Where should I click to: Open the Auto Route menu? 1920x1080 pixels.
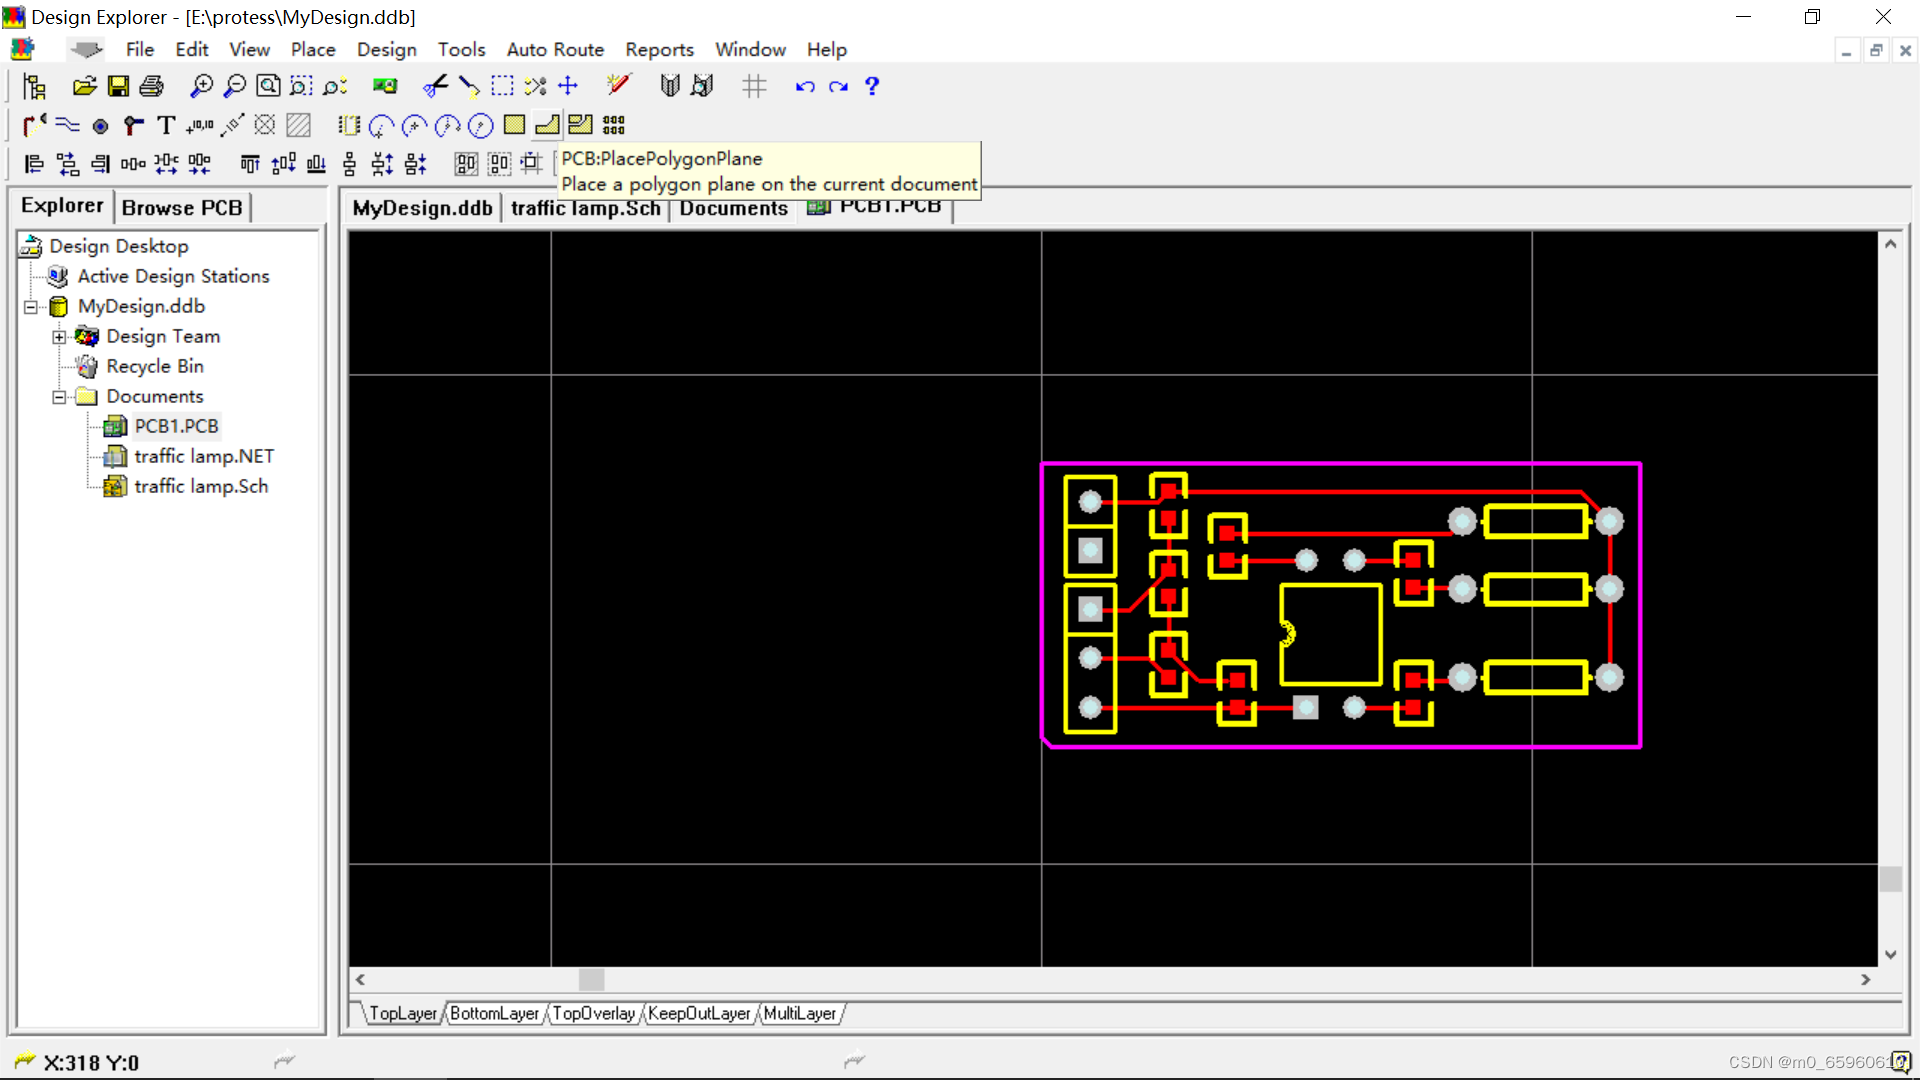click(x=555, y=49)
